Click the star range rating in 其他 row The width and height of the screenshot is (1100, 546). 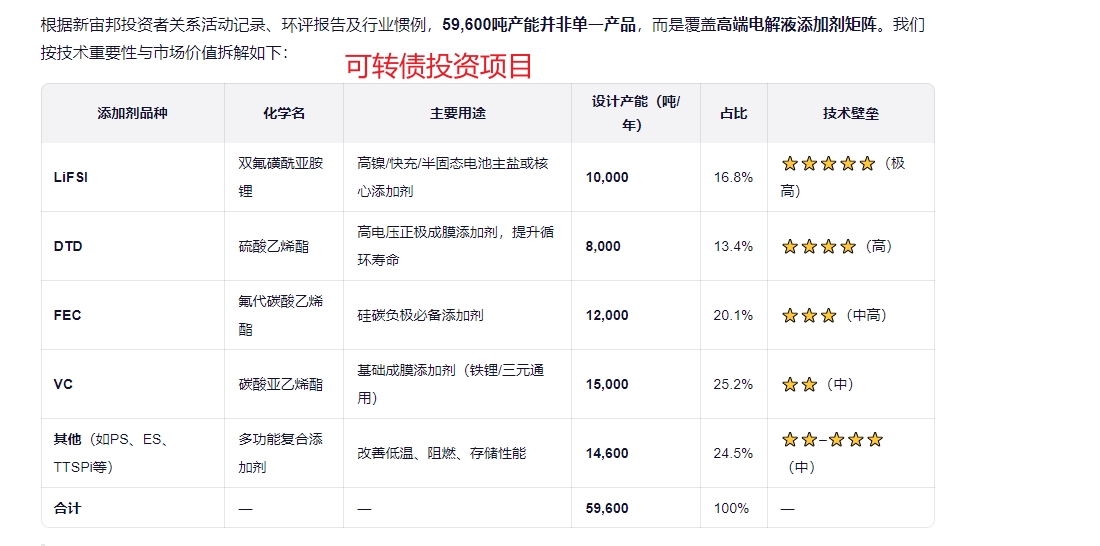click(832, 440)
